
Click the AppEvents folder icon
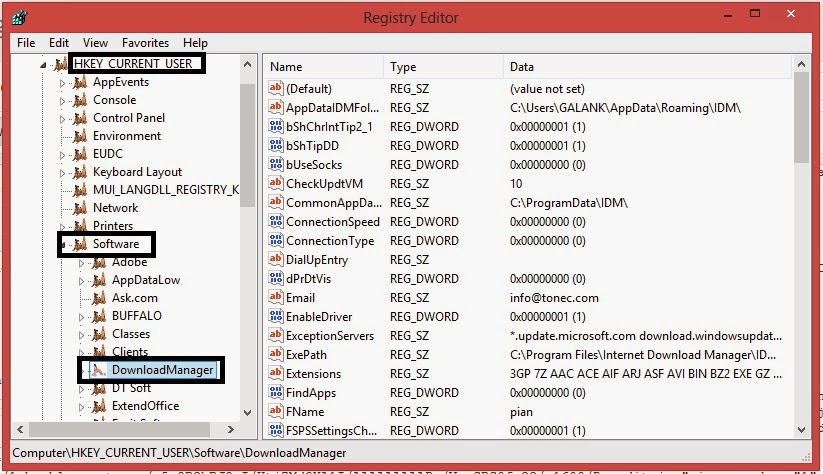(80, 82)
